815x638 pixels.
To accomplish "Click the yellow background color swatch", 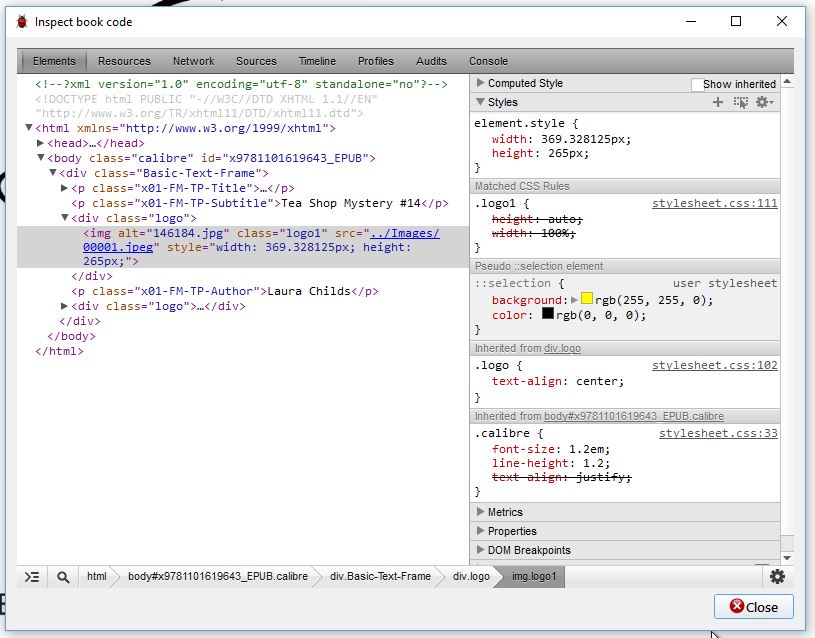I will 587,299.
